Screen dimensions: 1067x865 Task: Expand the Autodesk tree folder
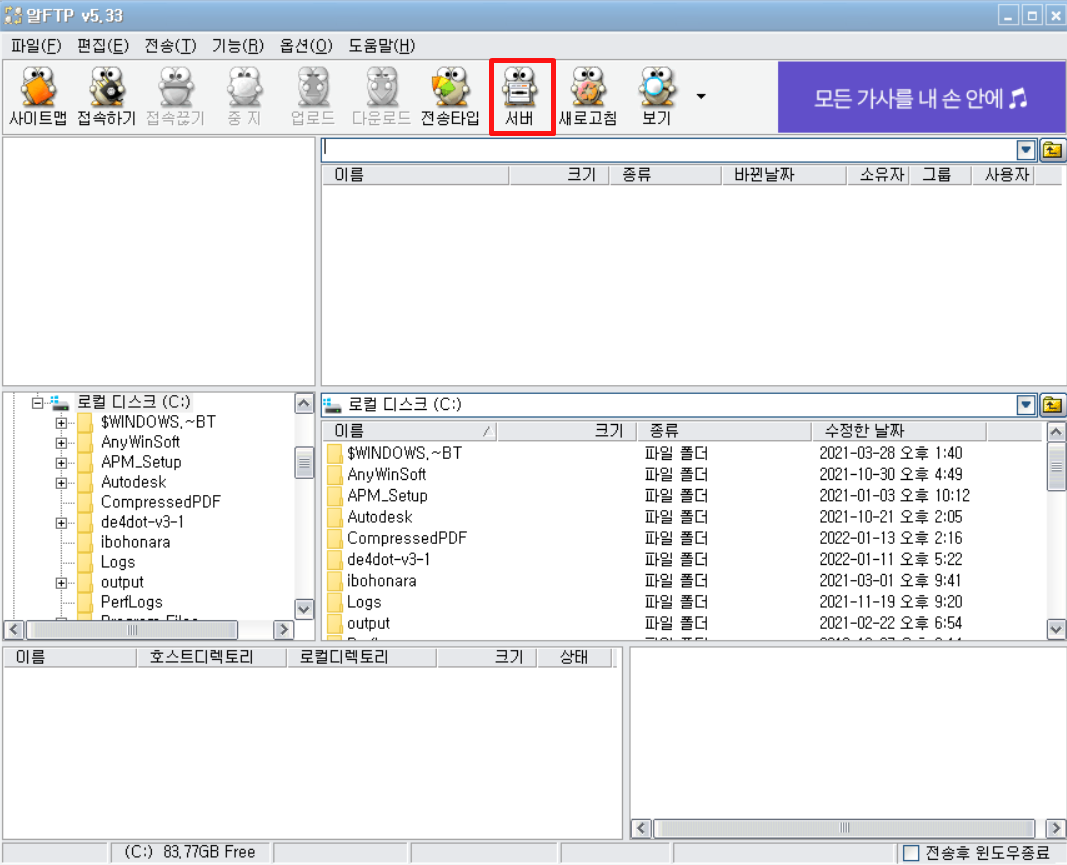pos(61,483)
